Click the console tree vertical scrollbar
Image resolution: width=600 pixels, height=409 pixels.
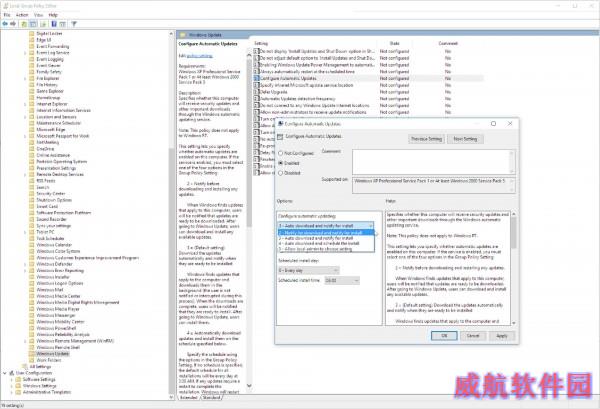click(x=171, y=215)
